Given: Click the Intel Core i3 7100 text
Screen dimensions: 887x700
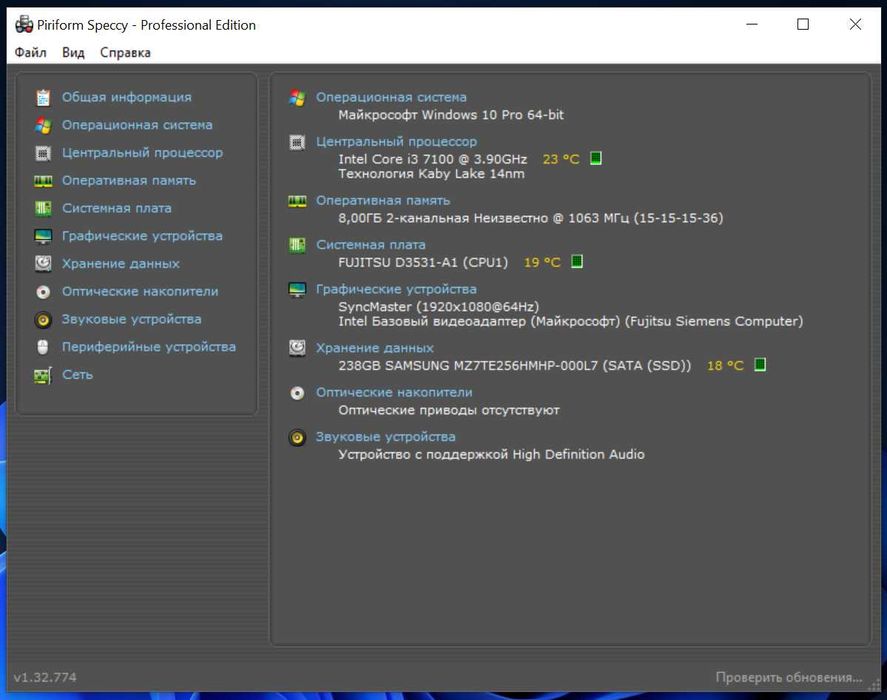Looking at the screenshot, I should pos(432,159).
